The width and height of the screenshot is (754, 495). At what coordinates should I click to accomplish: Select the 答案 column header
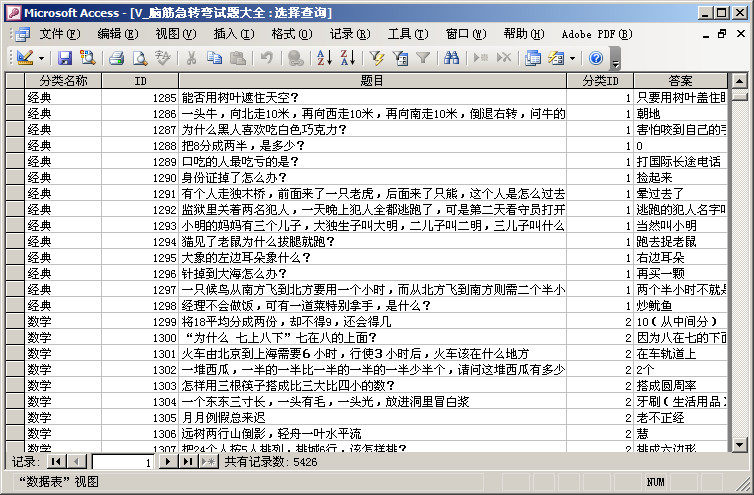[x=680, y=80]
